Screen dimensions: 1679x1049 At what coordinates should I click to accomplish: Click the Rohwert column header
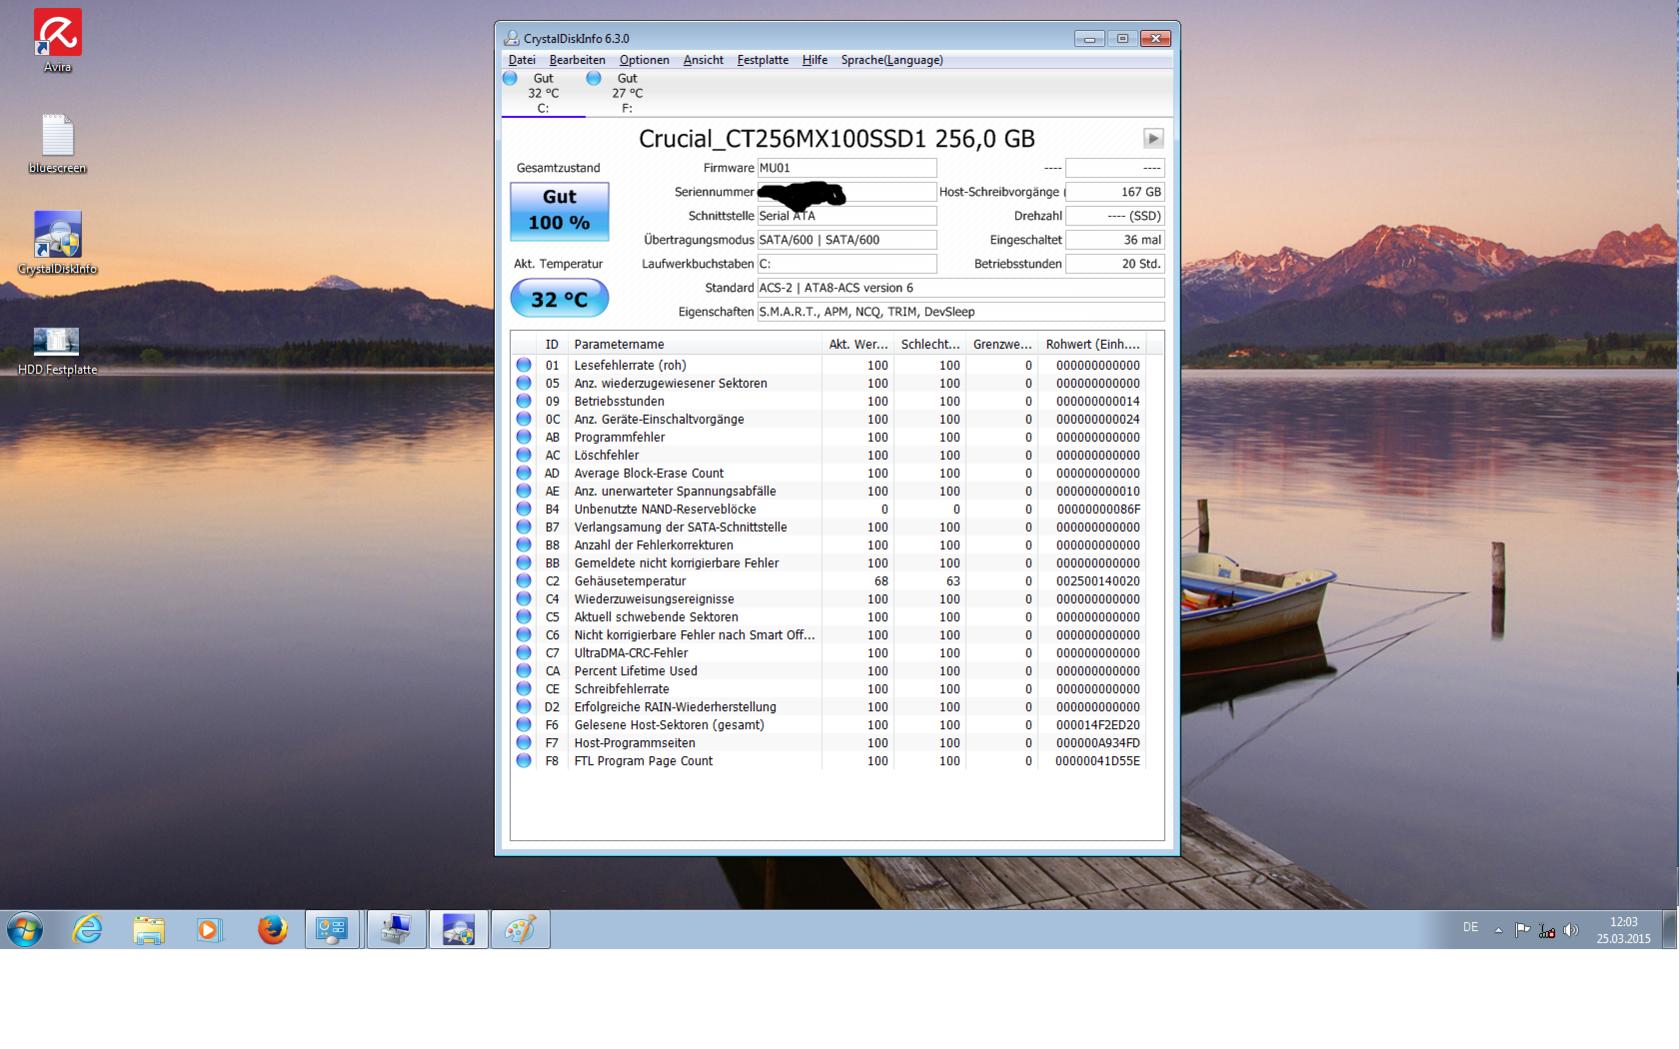(1092, 344)
